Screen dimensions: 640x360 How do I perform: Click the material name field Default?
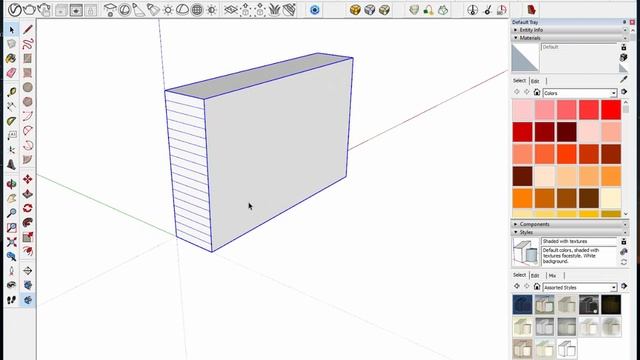579,47
